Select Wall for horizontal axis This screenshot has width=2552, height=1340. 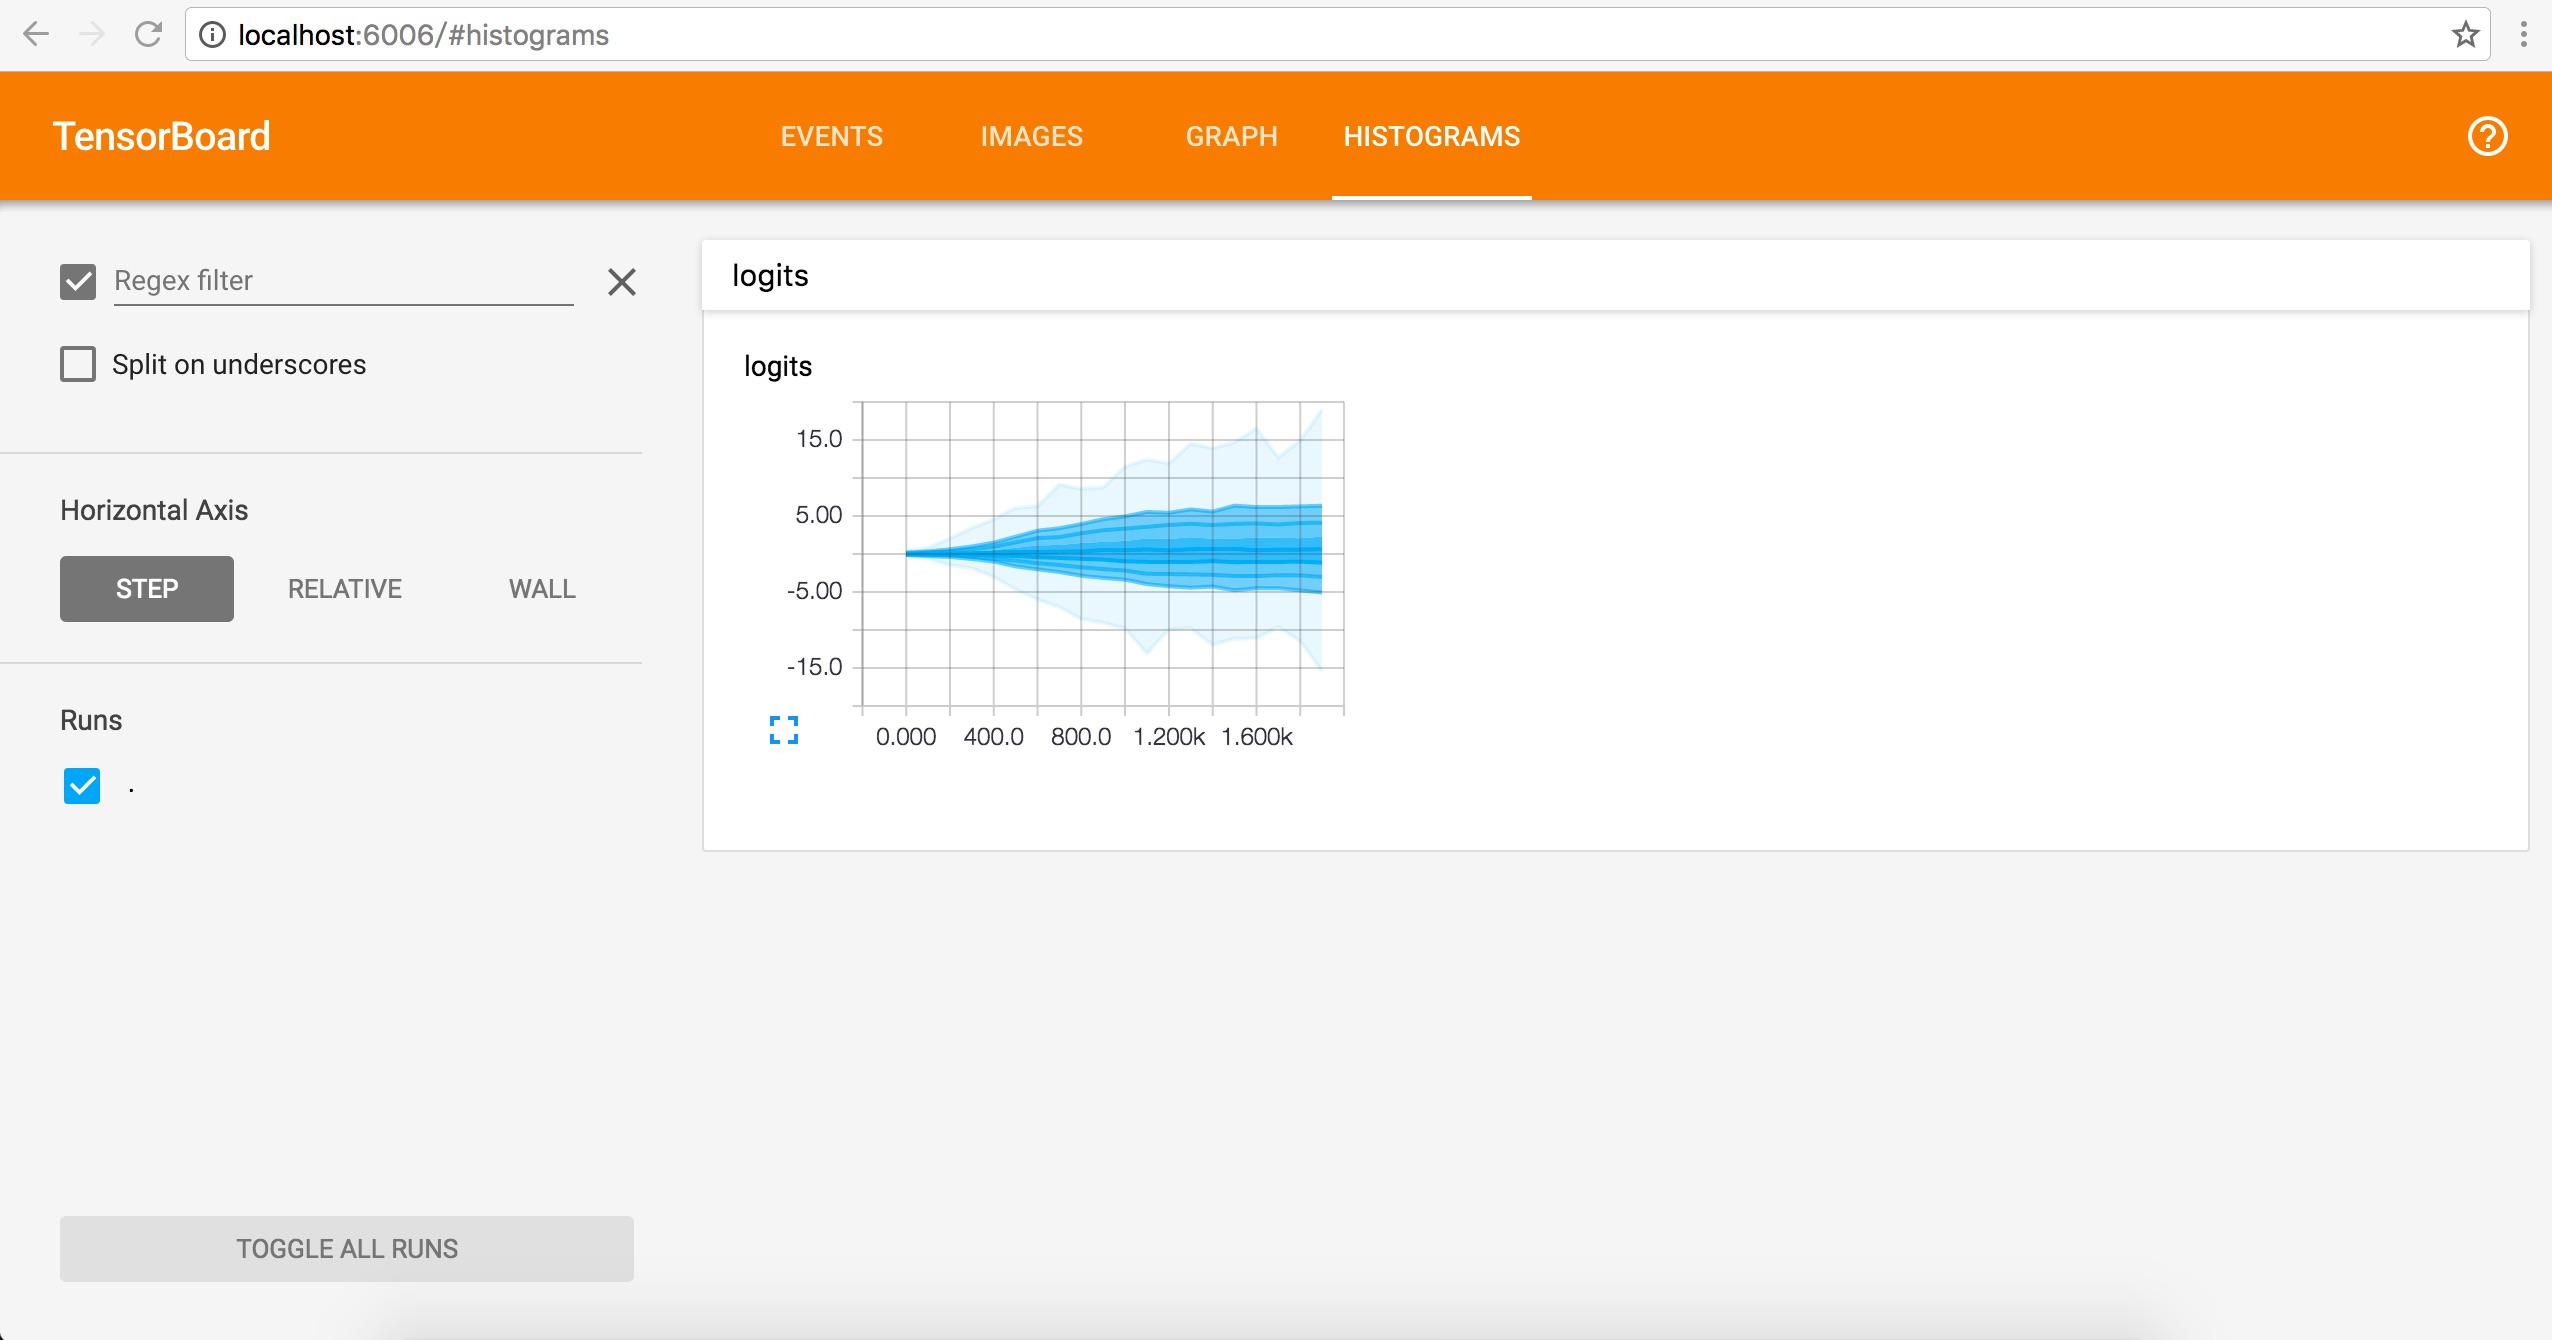(x=542, y=589)
